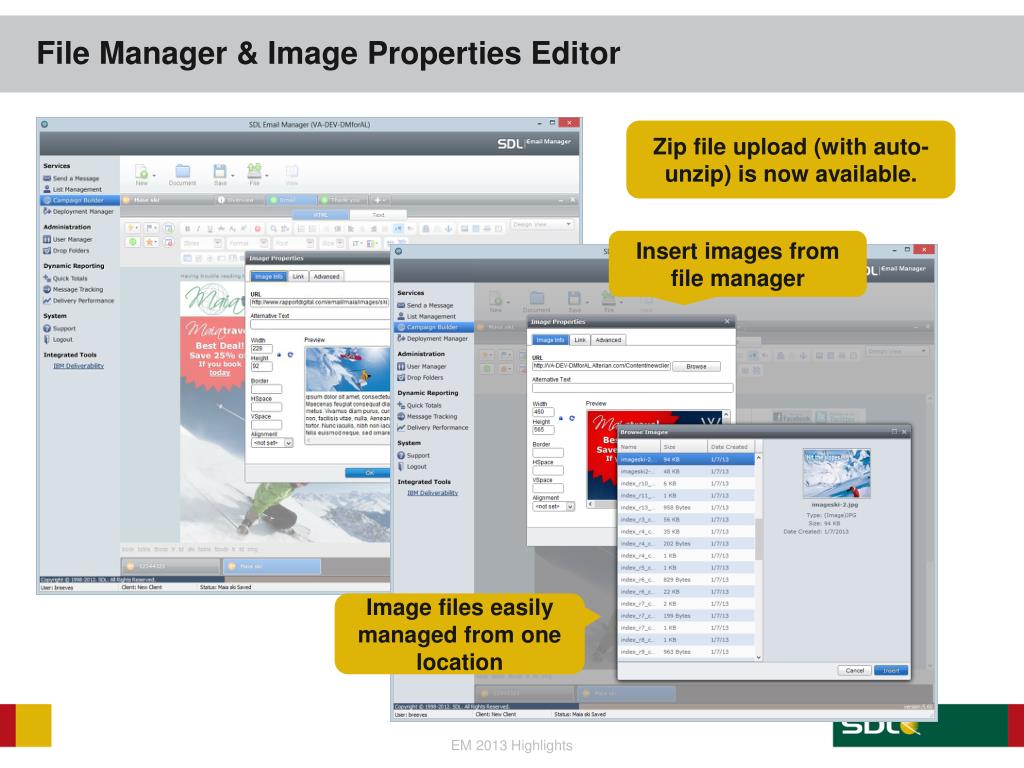This screenshot has width=1024, height=768.
Task: Open IBM Deliverability link in front window
Action: point(432,493)
